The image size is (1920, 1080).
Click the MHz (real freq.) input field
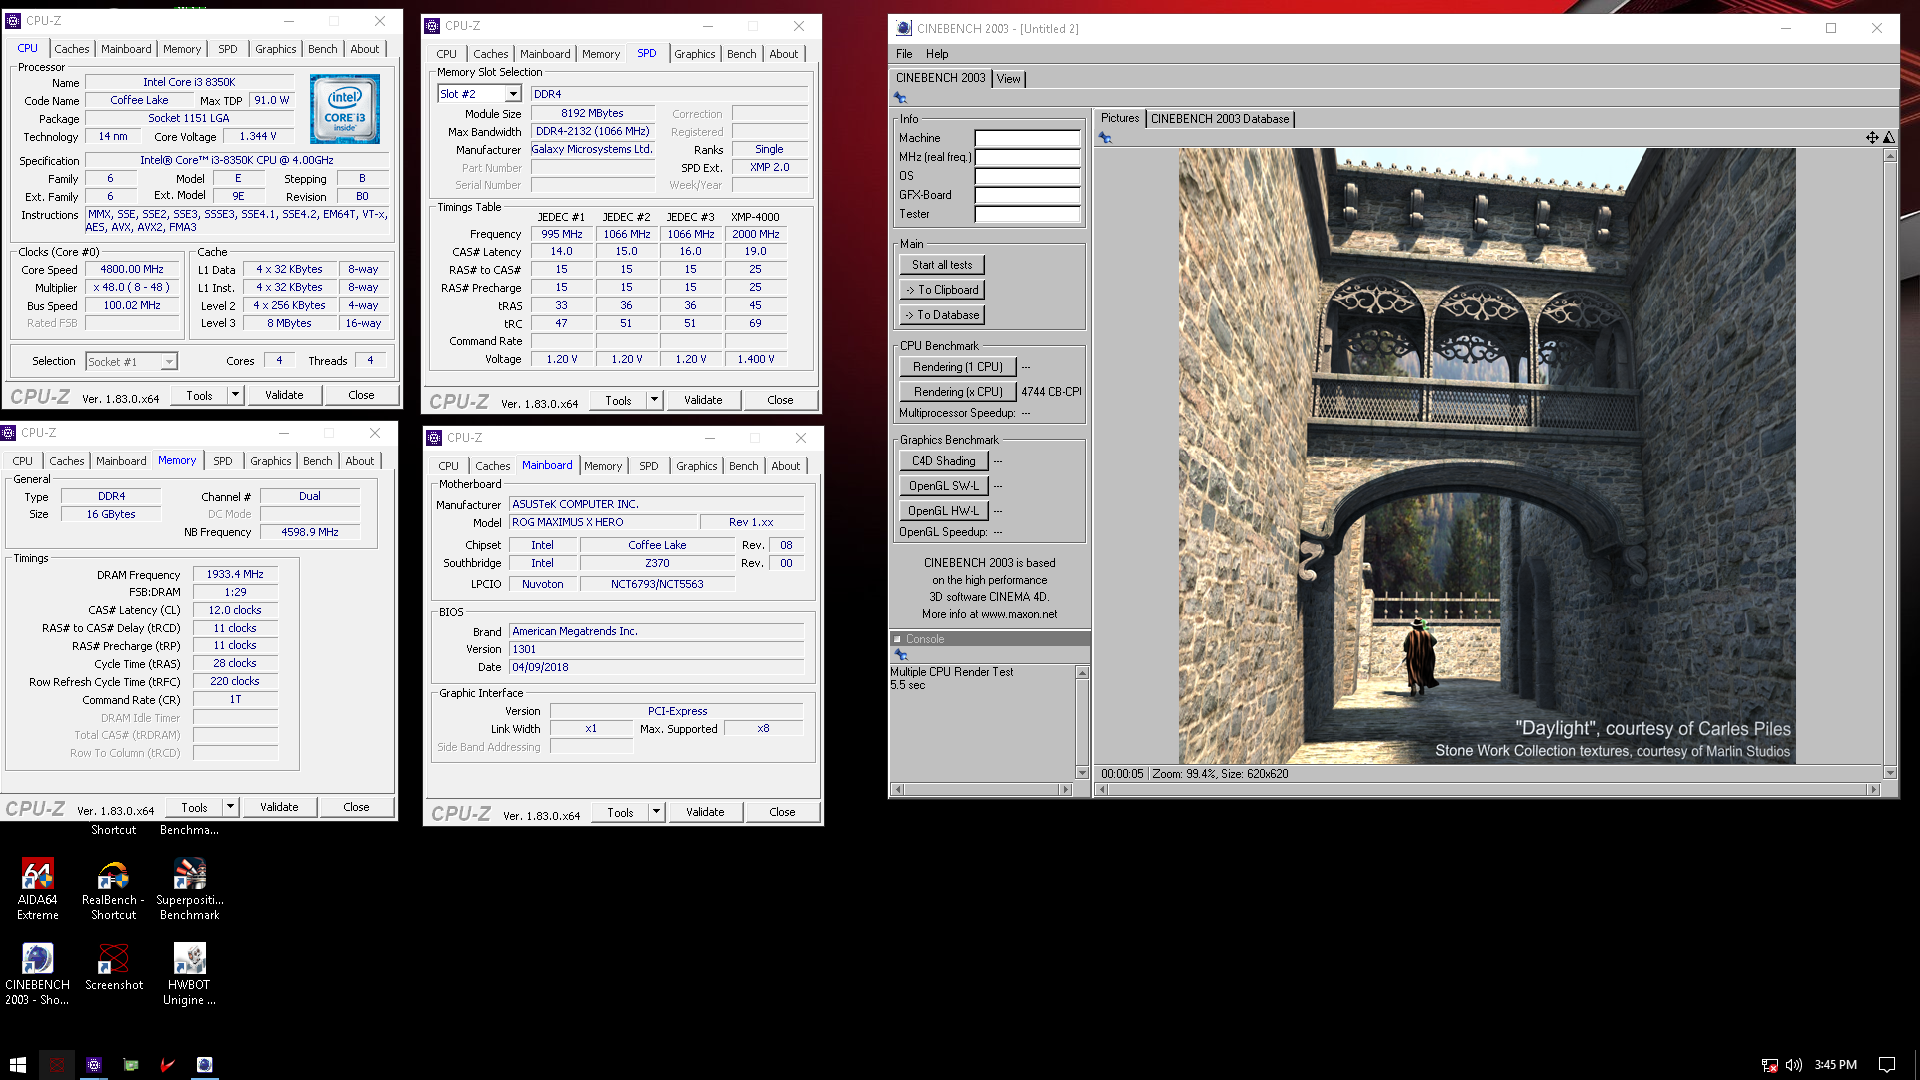coord(1027,157)
